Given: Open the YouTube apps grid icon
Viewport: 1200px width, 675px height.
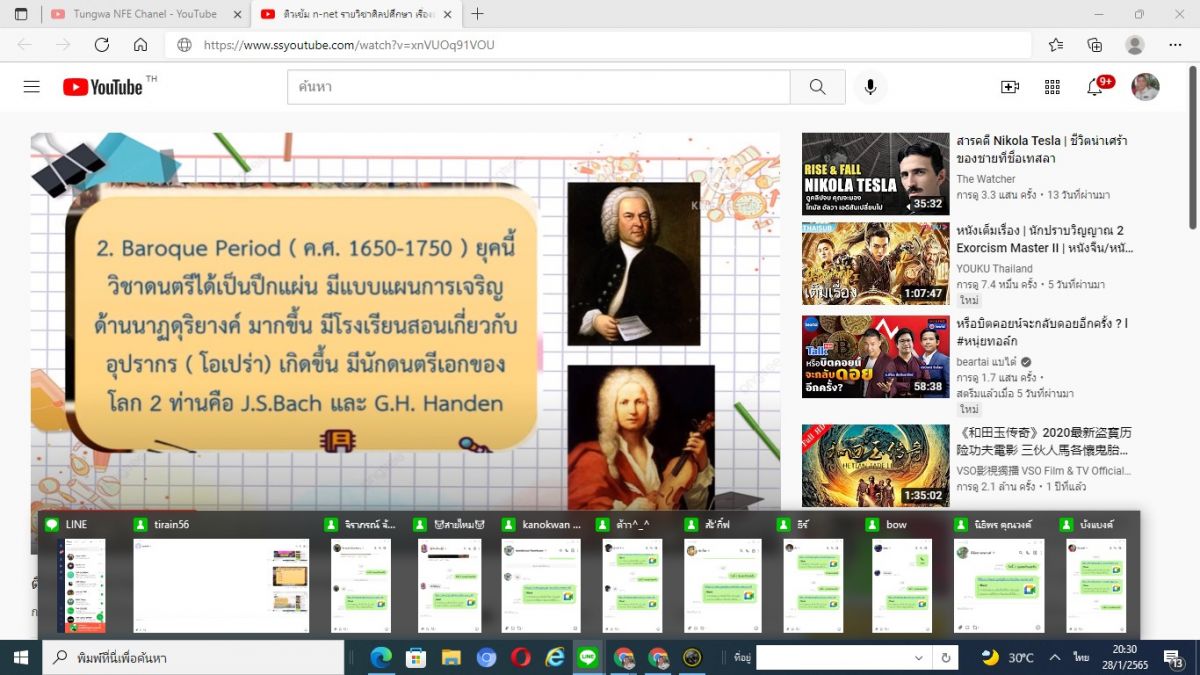Looking at the screenshot, I should [x=1052, y=87].
